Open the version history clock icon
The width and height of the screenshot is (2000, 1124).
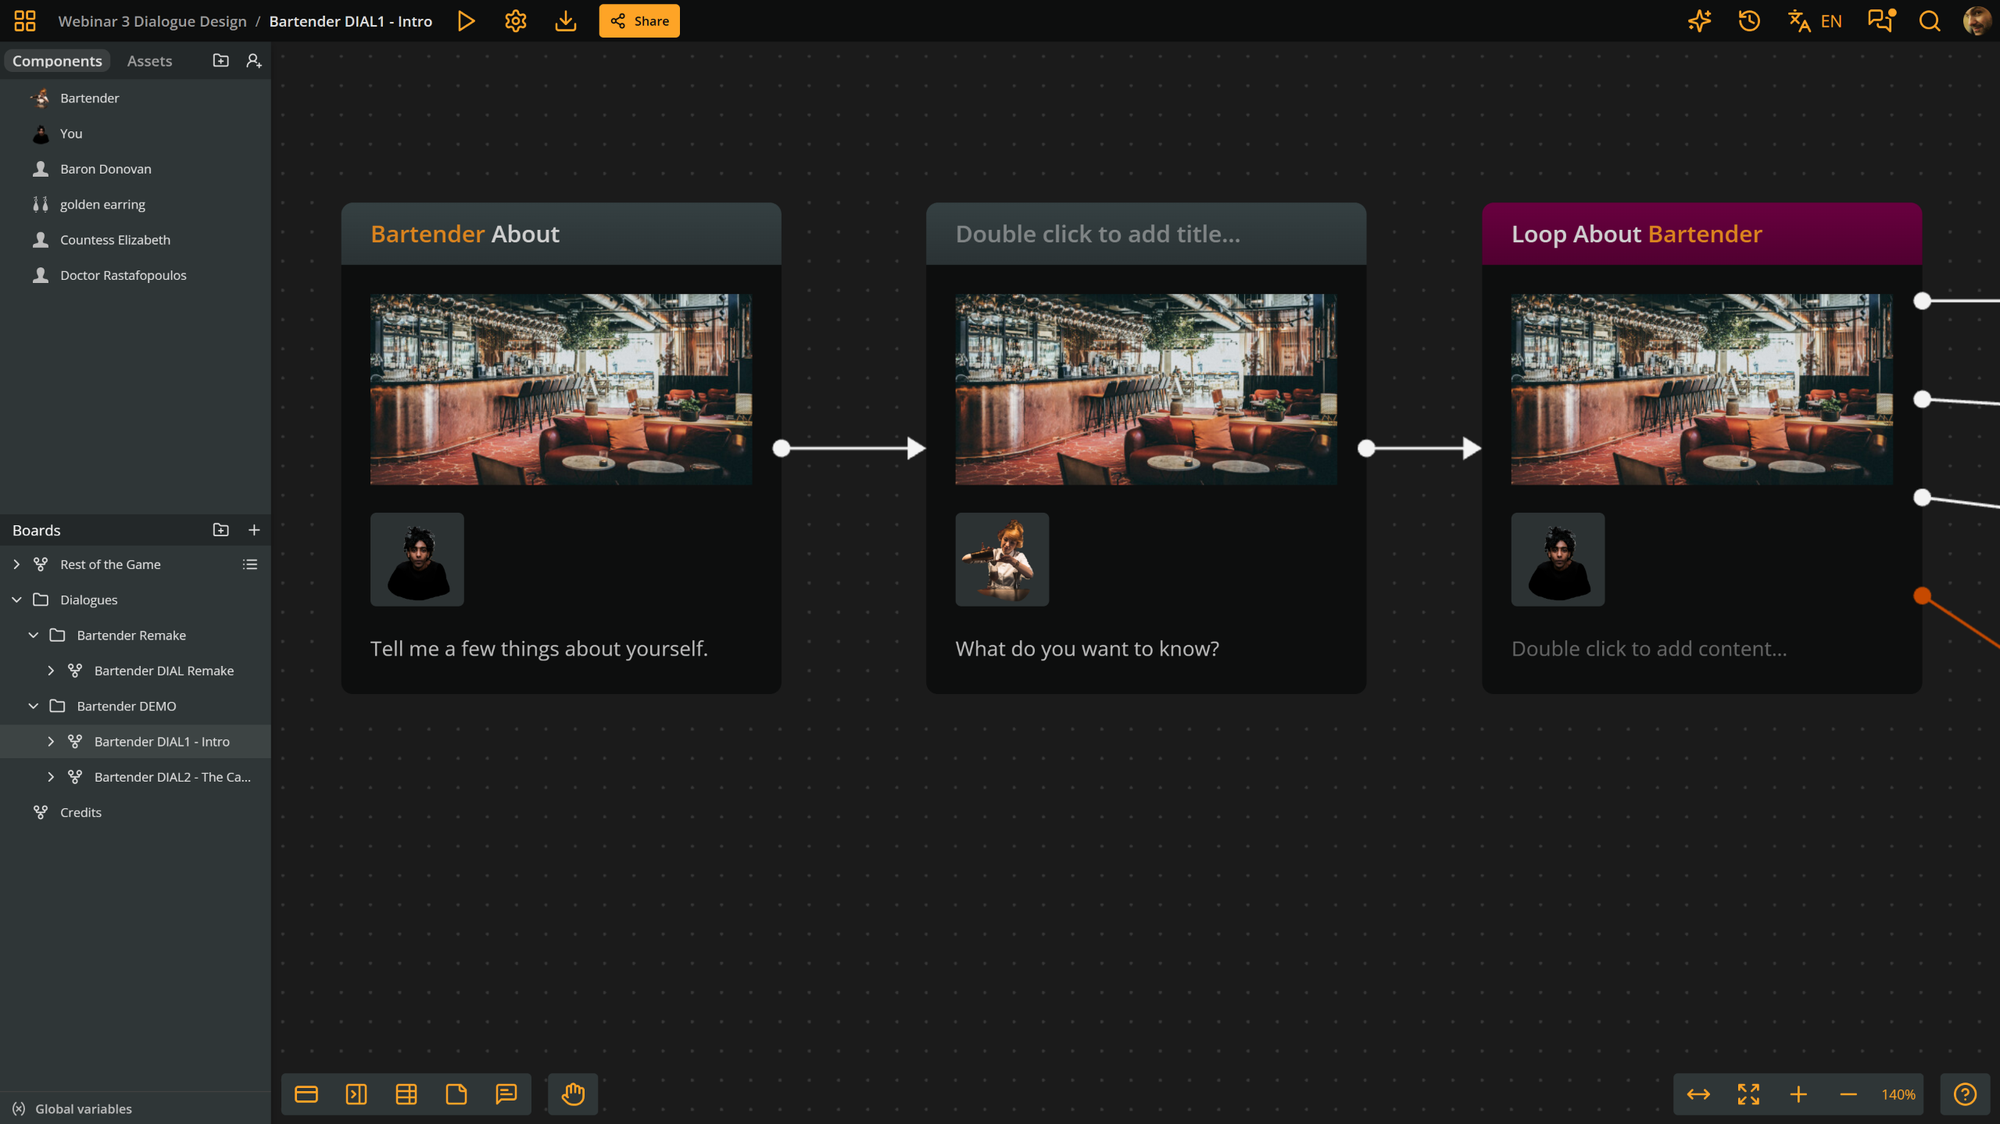(x=1749, y=21)
